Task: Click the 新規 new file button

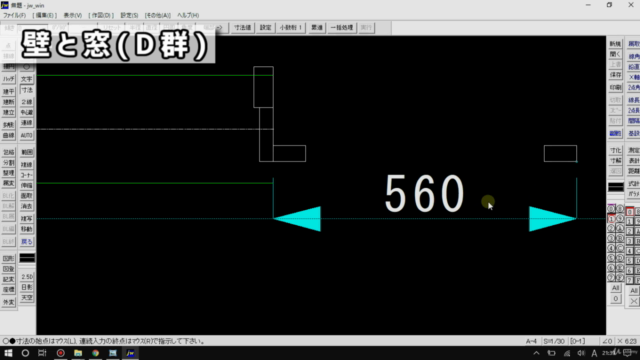Action: [615, 44]
